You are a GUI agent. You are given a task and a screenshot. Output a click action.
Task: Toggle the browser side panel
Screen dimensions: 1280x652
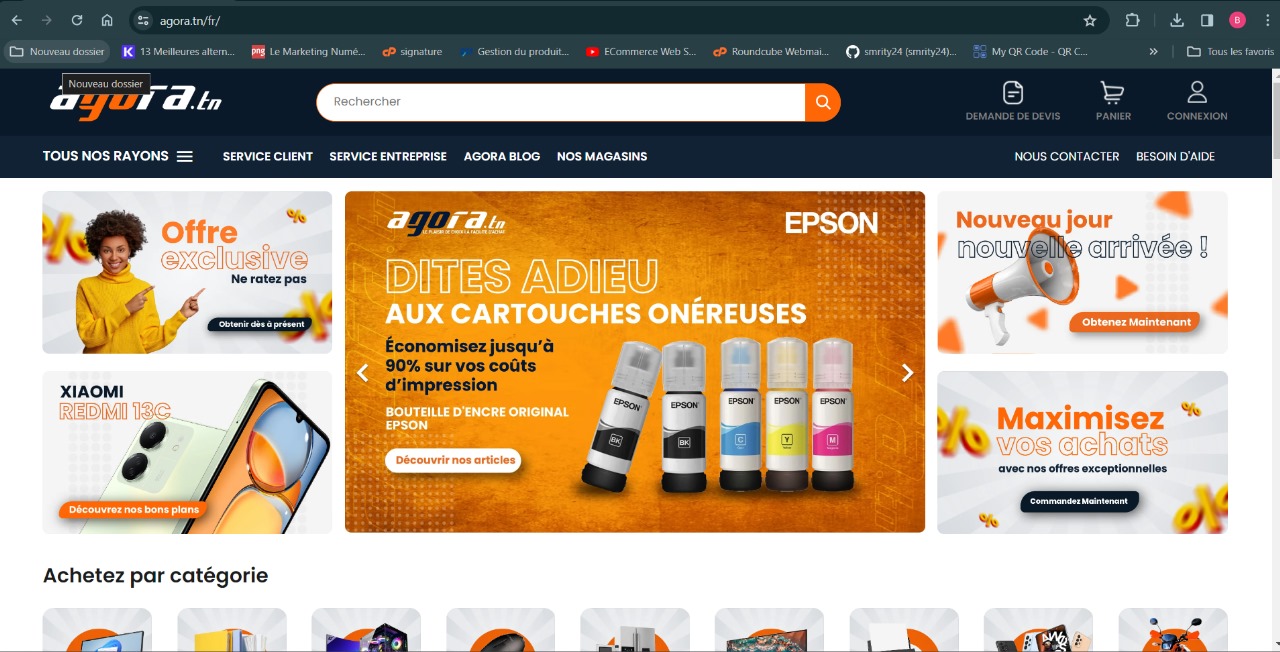(1207, 20)
